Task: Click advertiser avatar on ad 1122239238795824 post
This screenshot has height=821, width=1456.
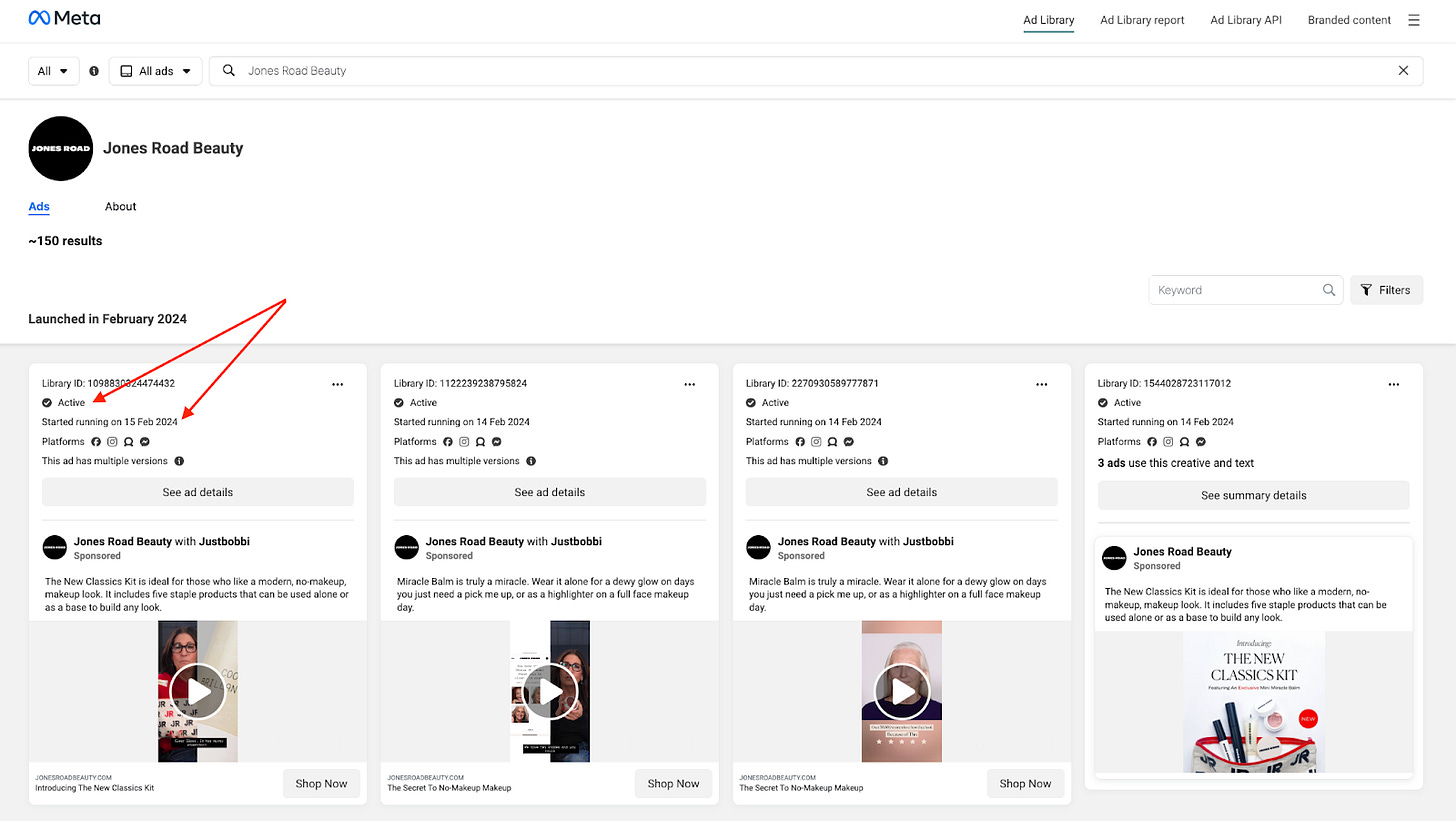Action: point(406,547)
